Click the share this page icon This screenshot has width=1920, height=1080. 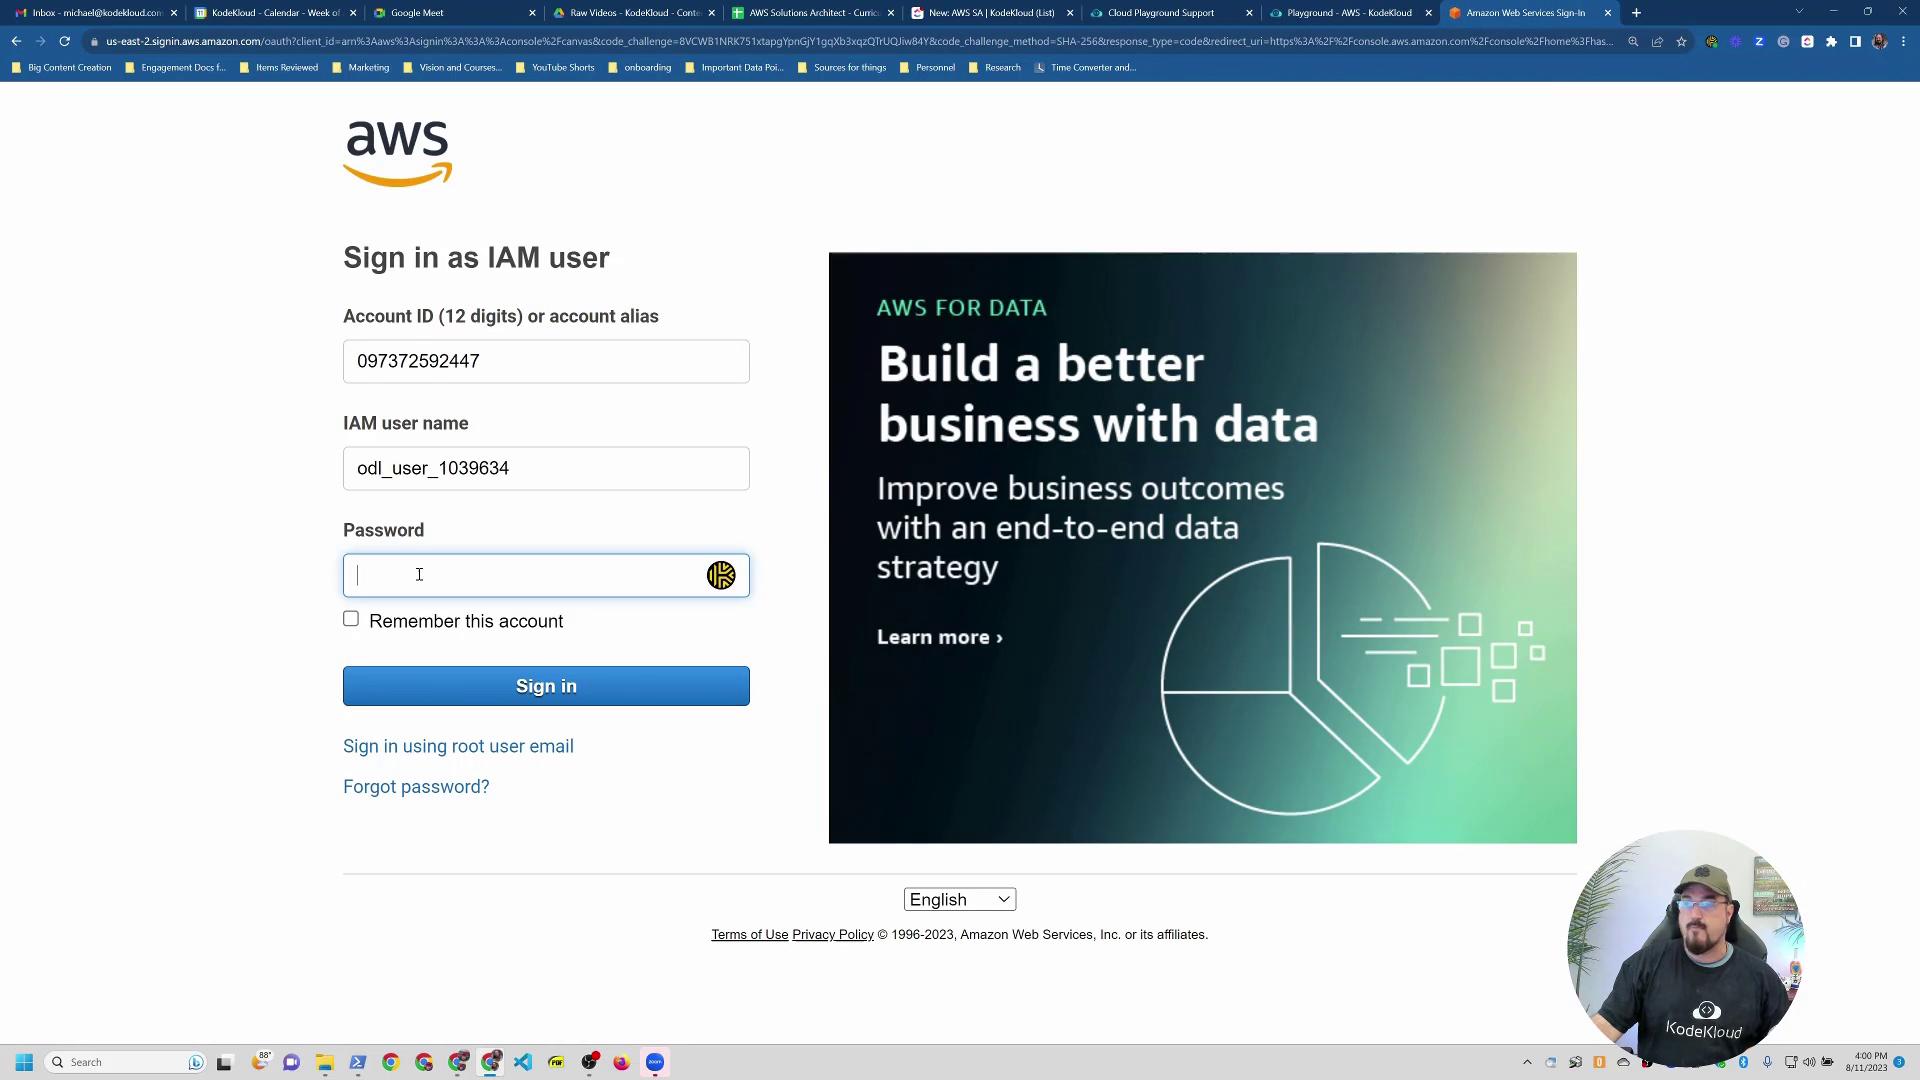pyautogui.click(x=1657, y=42)
